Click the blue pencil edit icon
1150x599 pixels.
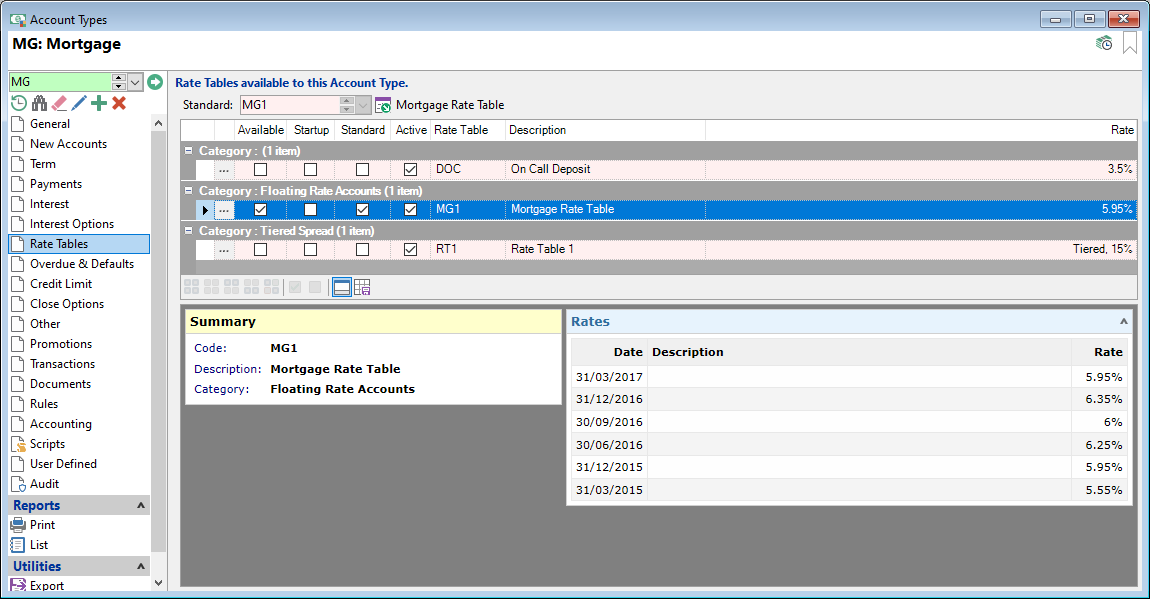point(79,103)
